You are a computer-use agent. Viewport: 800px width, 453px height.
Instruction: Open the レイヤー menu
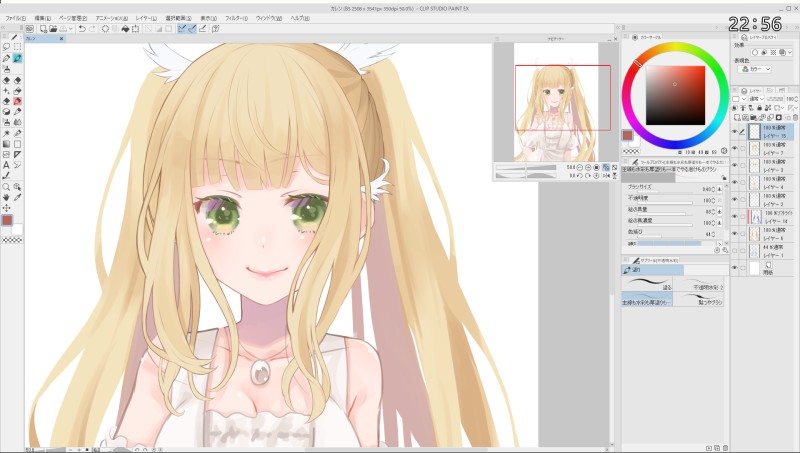point(146,18)
